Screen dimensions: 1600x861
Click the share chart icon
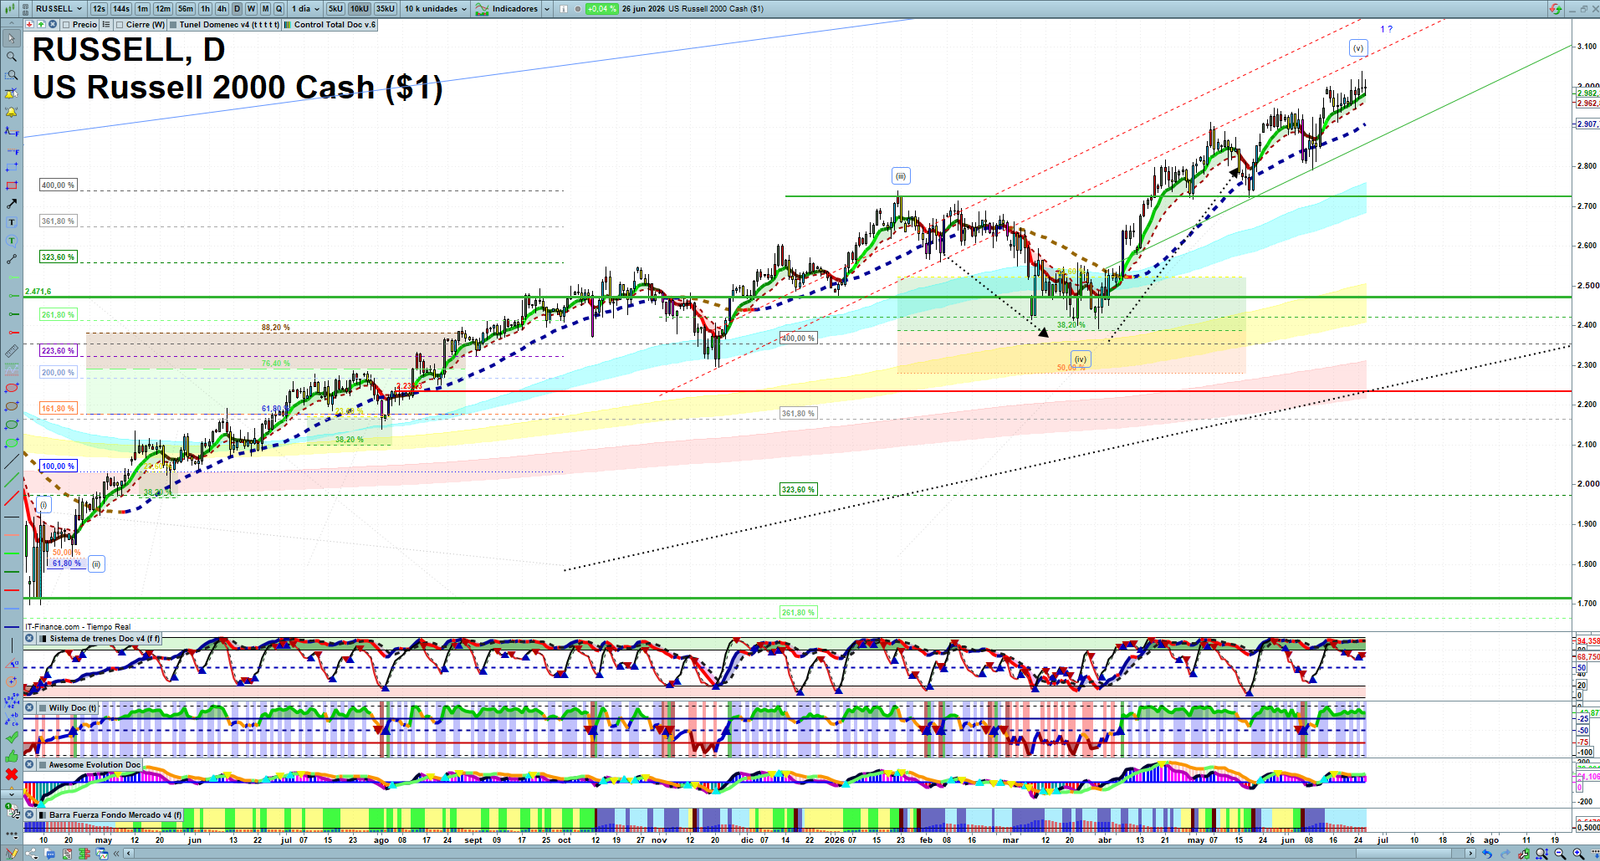click(x=32, y=853)
